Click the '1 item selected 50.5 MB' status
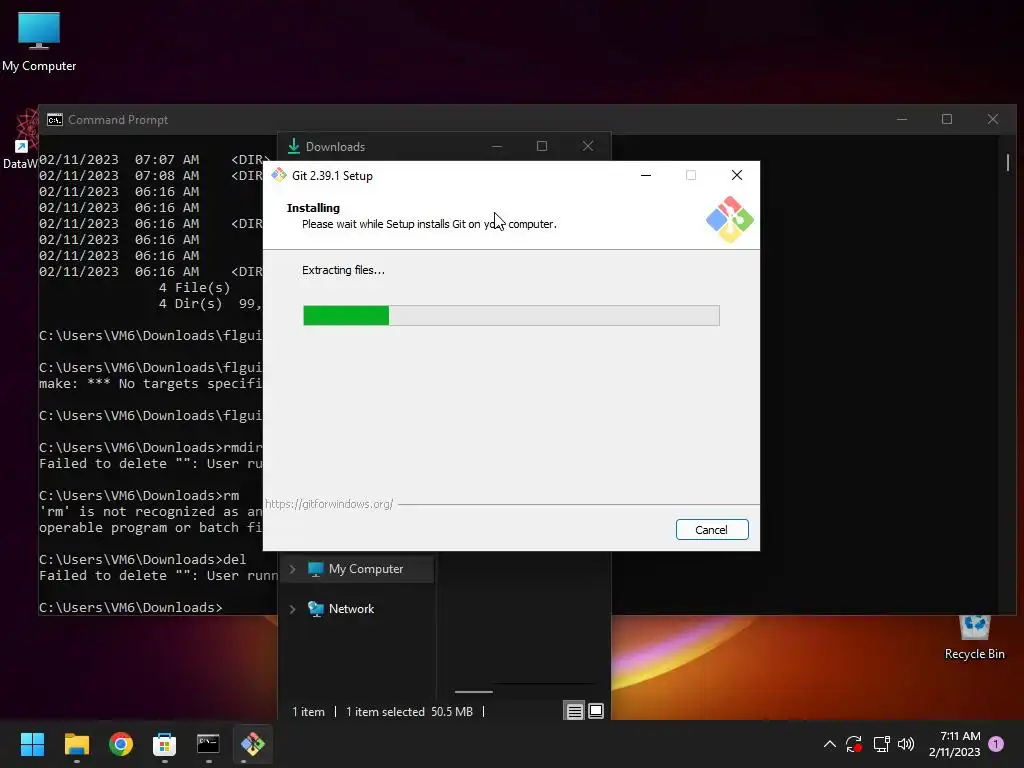Viewport: 1024px width, 768px height. [x=409, y=712]
